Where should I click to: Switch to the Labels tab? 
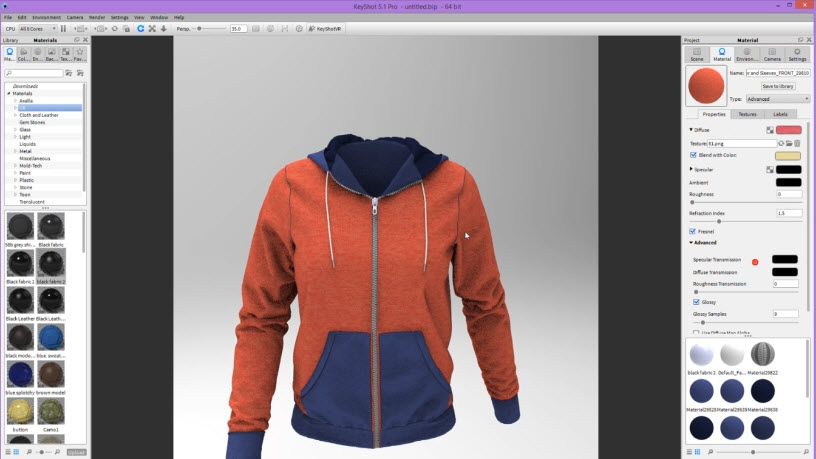(780, 114)
